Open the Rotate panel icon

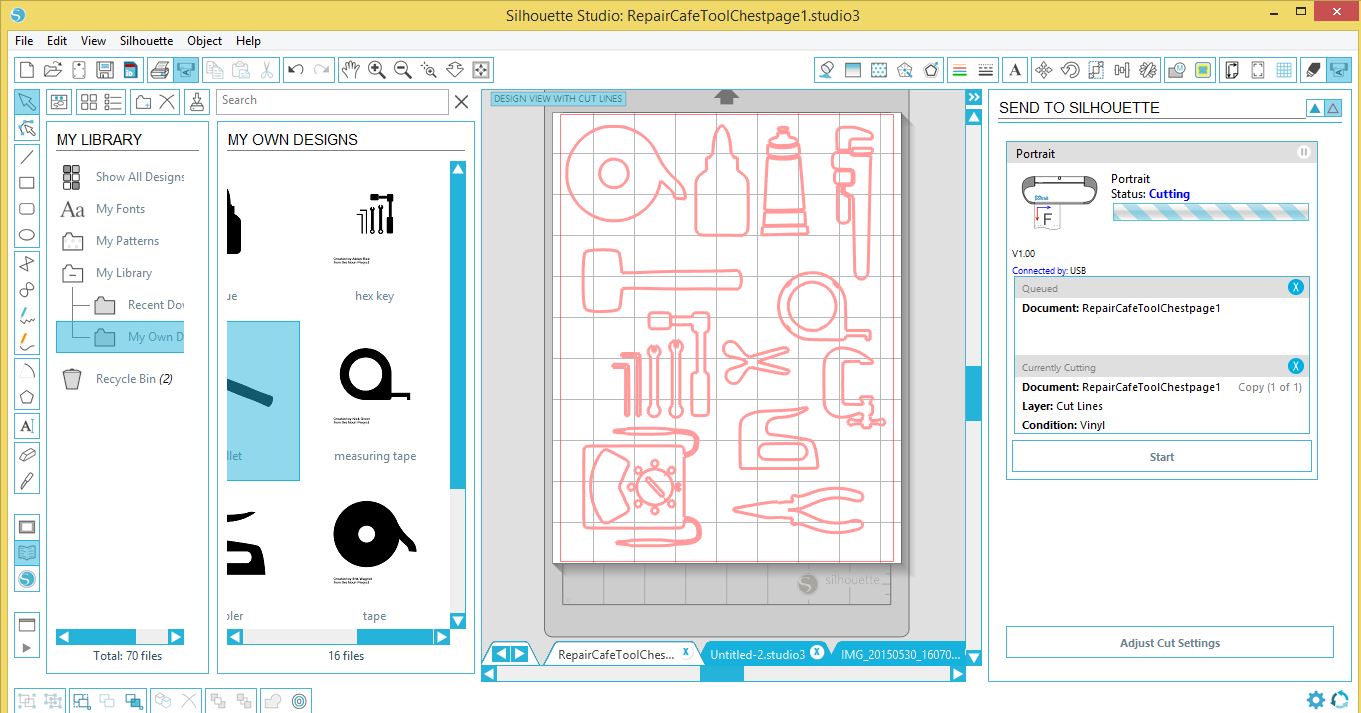(1069, 70)
